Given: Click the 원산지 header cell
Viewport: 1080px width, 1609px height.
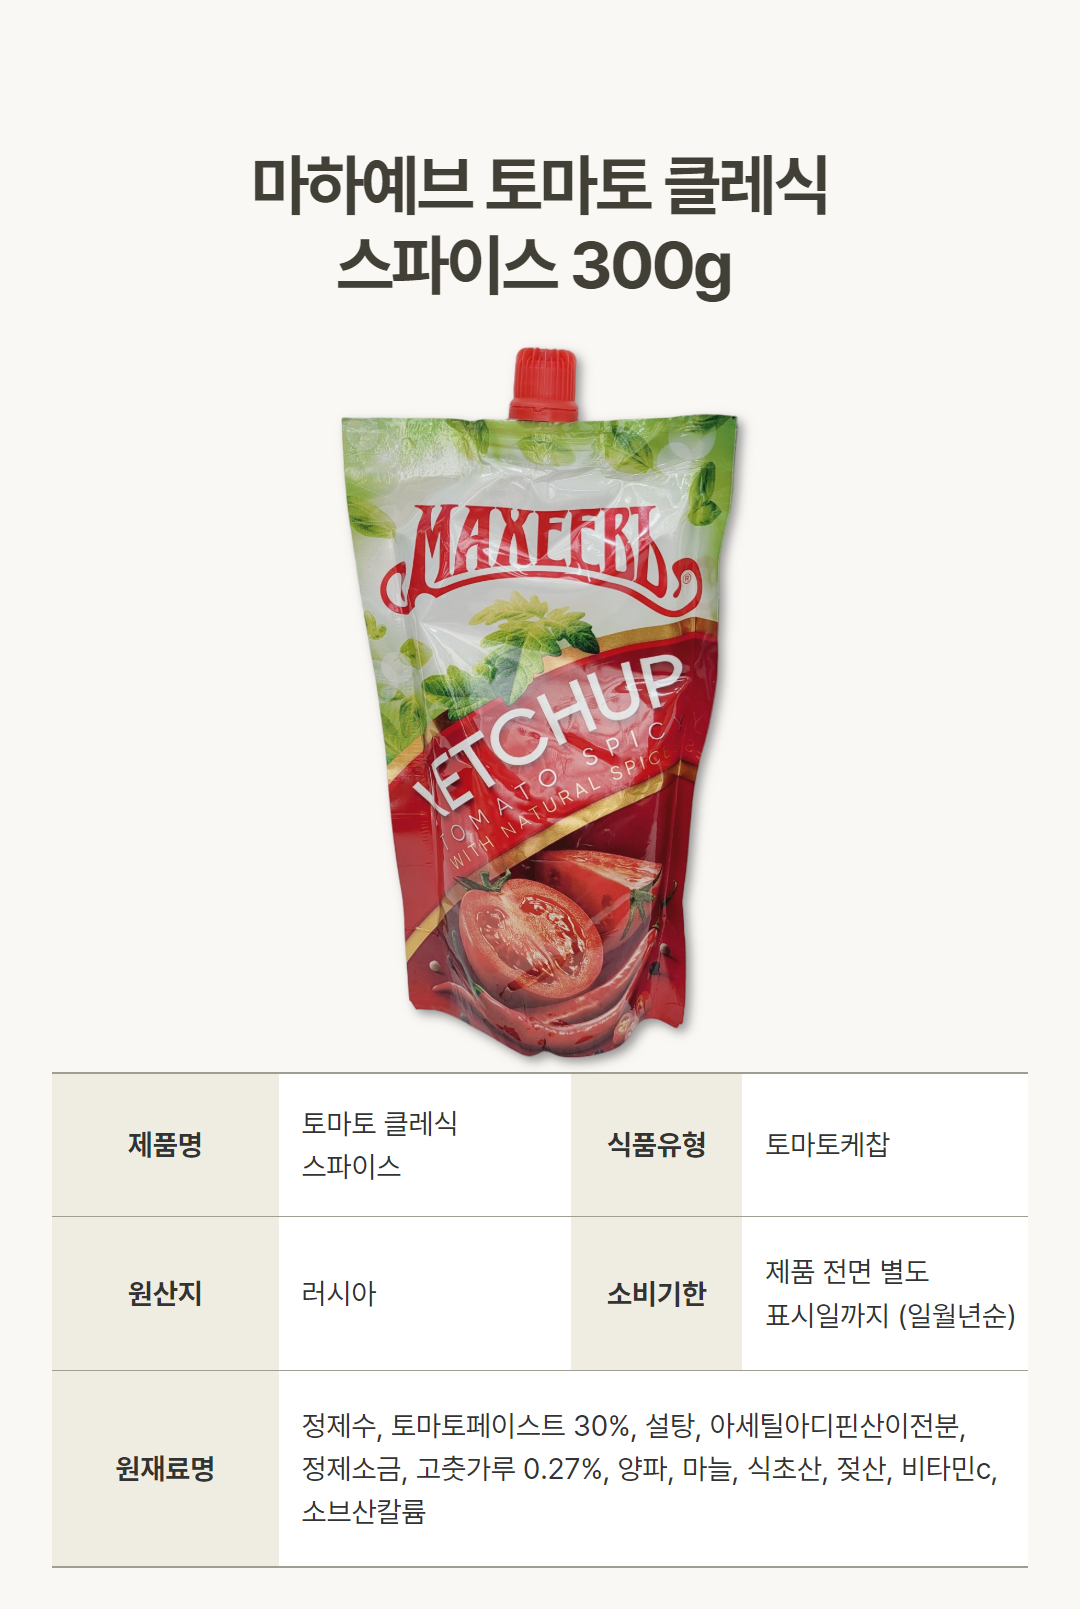Looking at the screenshot, I should (165, 1294).
